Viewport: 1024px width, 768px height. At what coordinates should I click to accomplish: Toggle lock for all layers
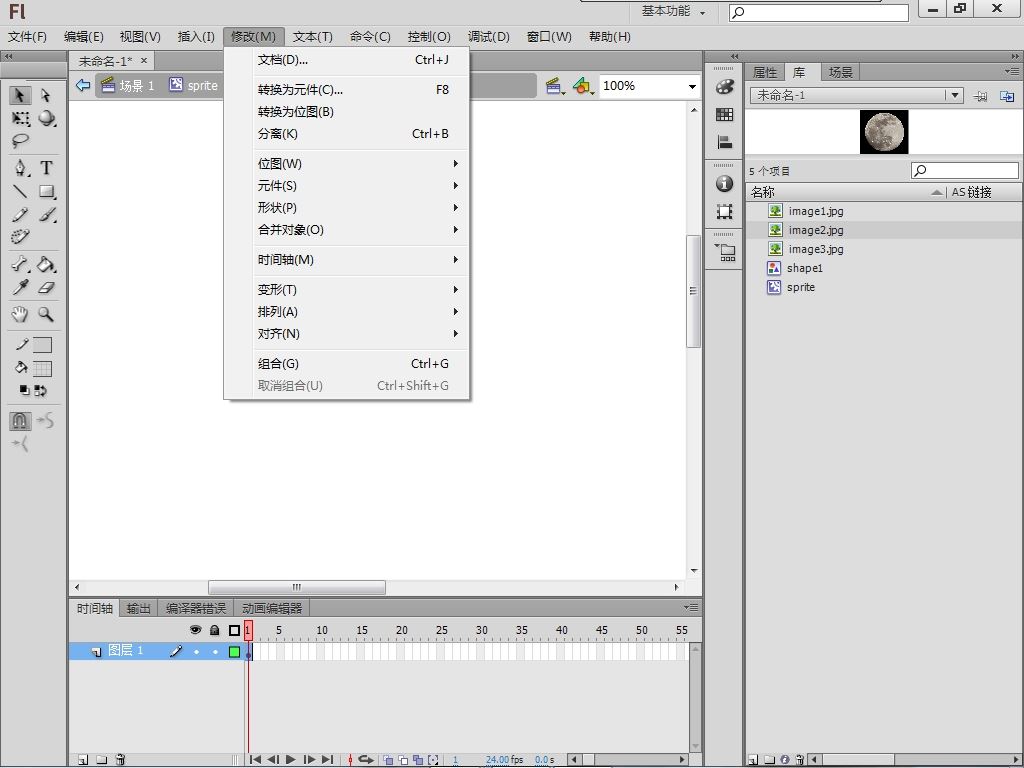214,630
